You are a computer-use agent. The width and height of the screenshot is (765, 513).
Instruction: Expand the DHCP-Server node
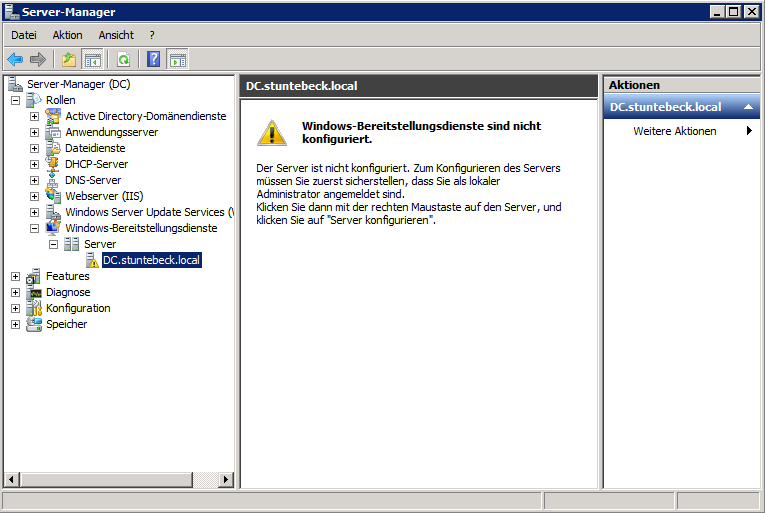pyautogui.click(x=34, y=164)
